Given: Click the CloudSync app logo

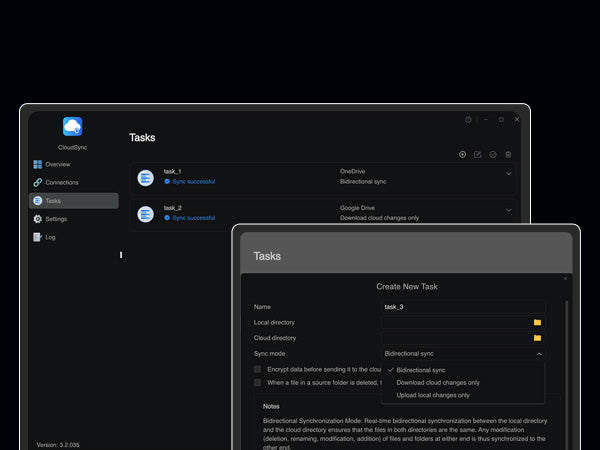Looking at the screenshot, I should [72, 126].
